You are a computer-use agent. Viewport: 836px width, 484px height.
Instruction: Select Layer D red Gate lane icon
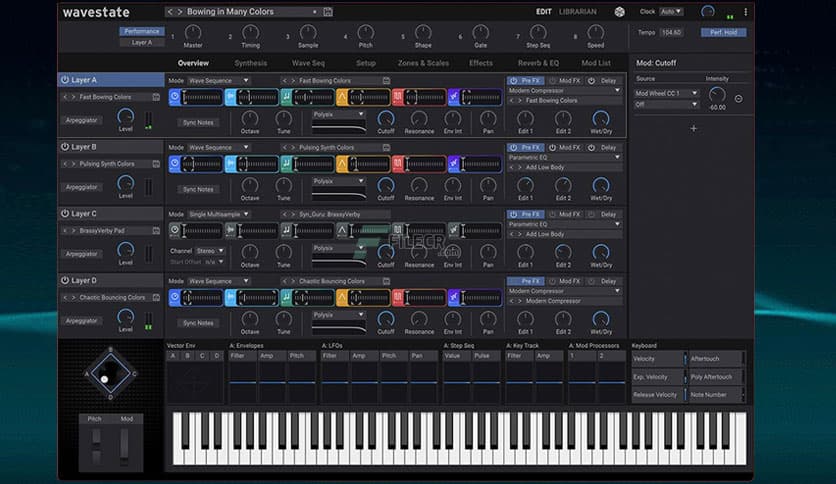pos(398,297)
